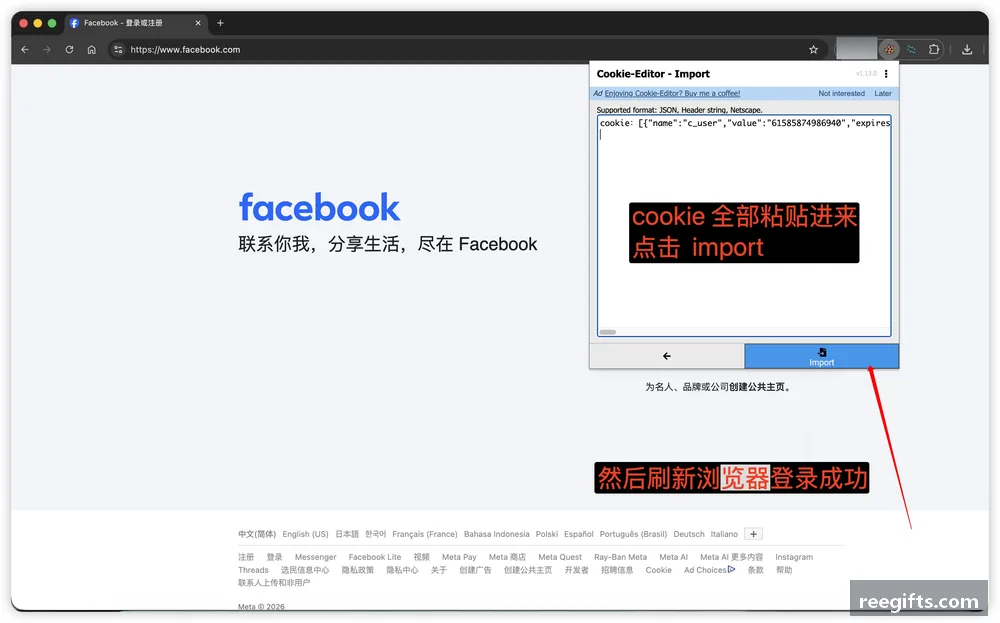
Task: Open the 注册 footer link
Action: click(x=246, y=557)
